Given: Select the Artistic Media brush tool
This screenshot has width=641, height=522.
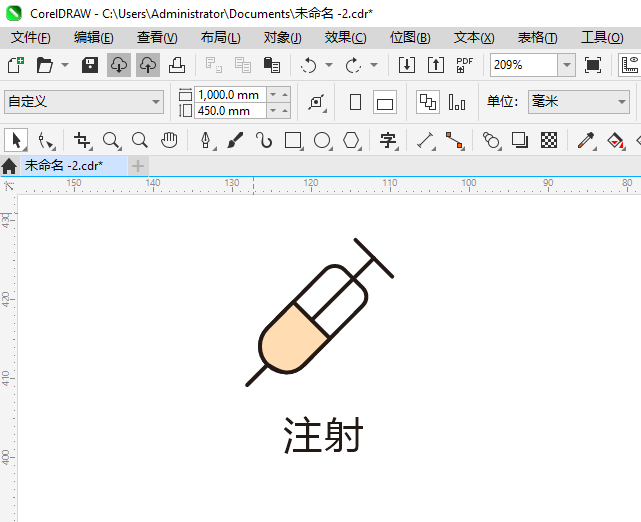Looking at the screenshot, I should coord(235,140).
